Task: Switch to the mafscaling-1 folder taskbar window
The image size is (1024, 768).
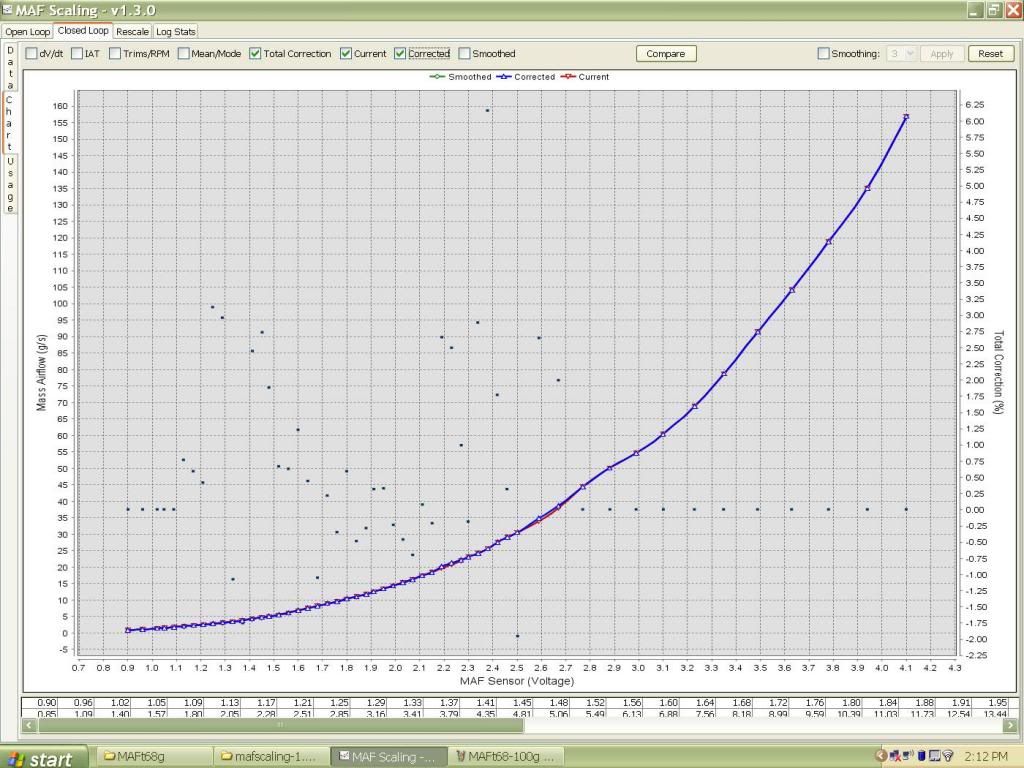Action: (273, 756)
